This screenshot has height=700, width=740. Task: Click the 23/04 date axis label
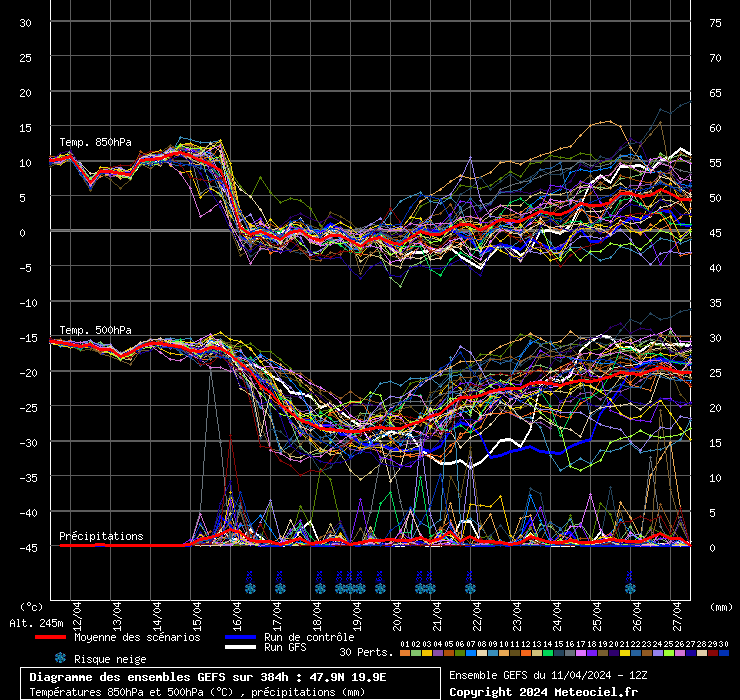pos(517,610)
